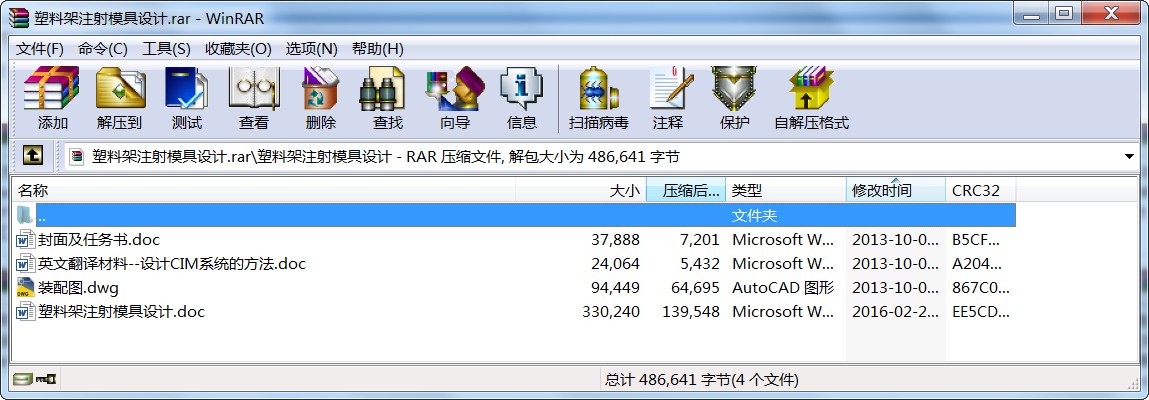1149x400 pixels.
Task: Click size value 94,449
Action: (616, 288)
